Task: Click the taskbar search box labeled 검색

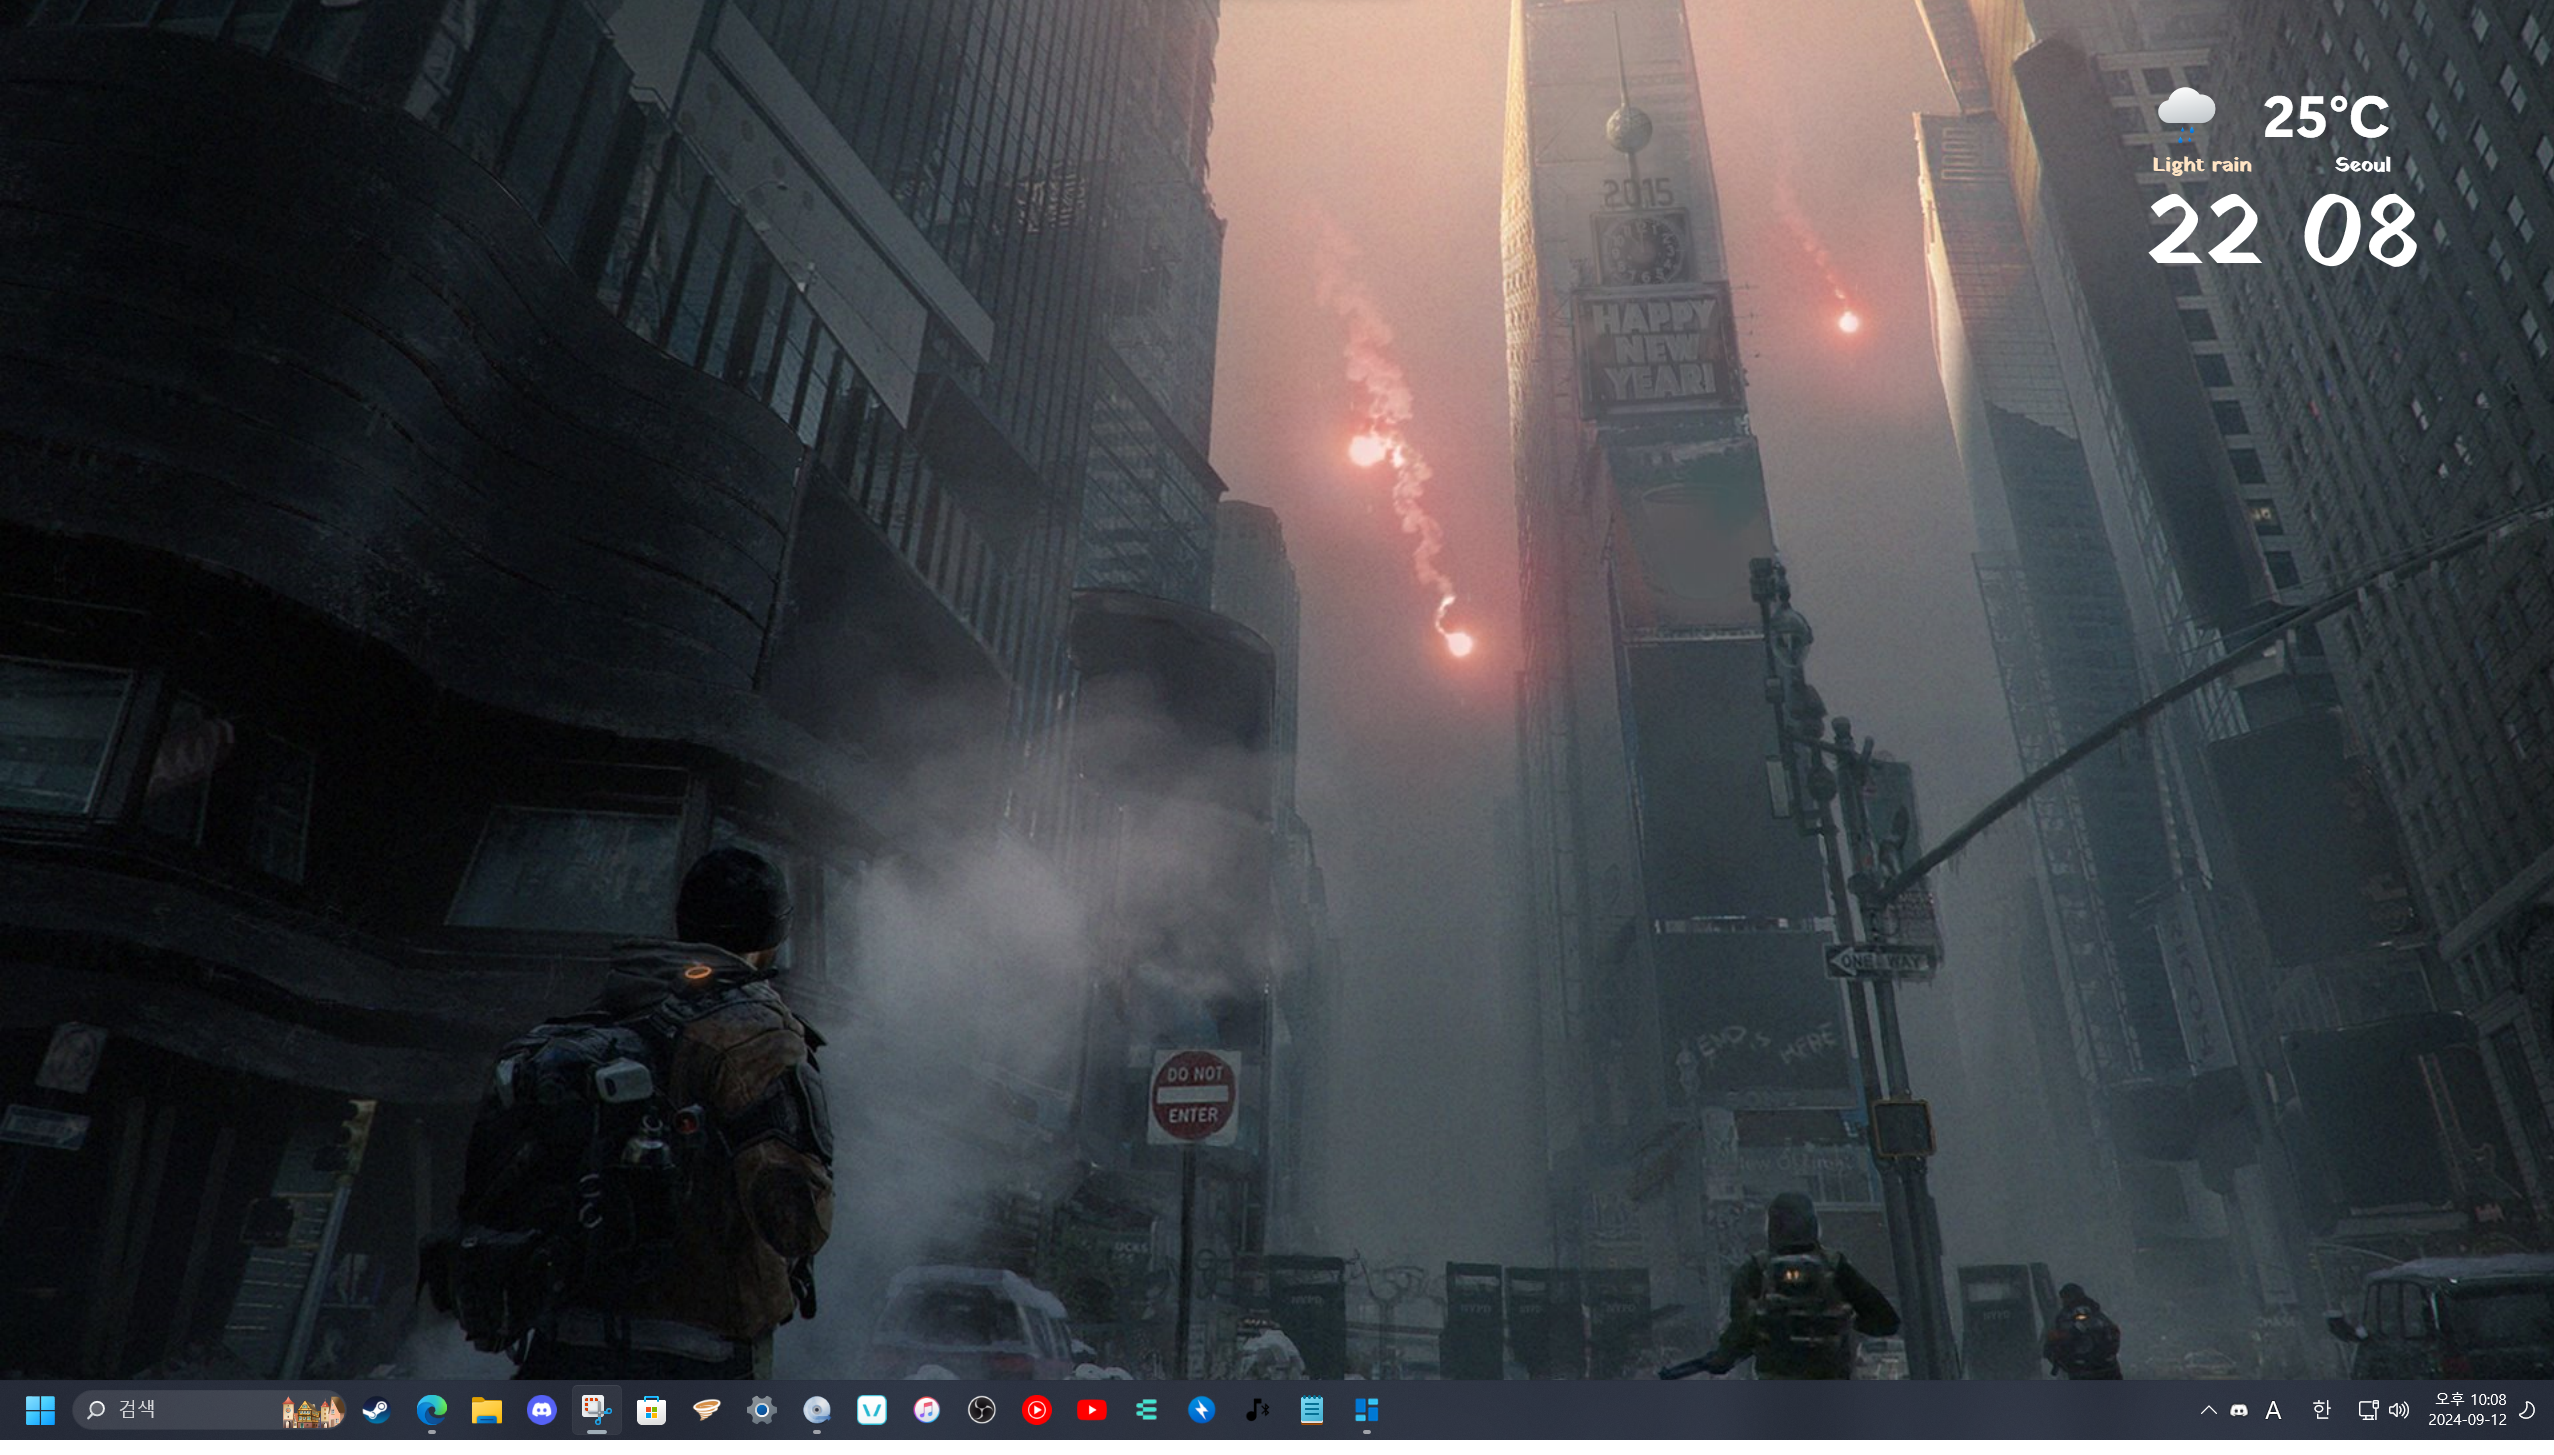Action: point(210,1410)
